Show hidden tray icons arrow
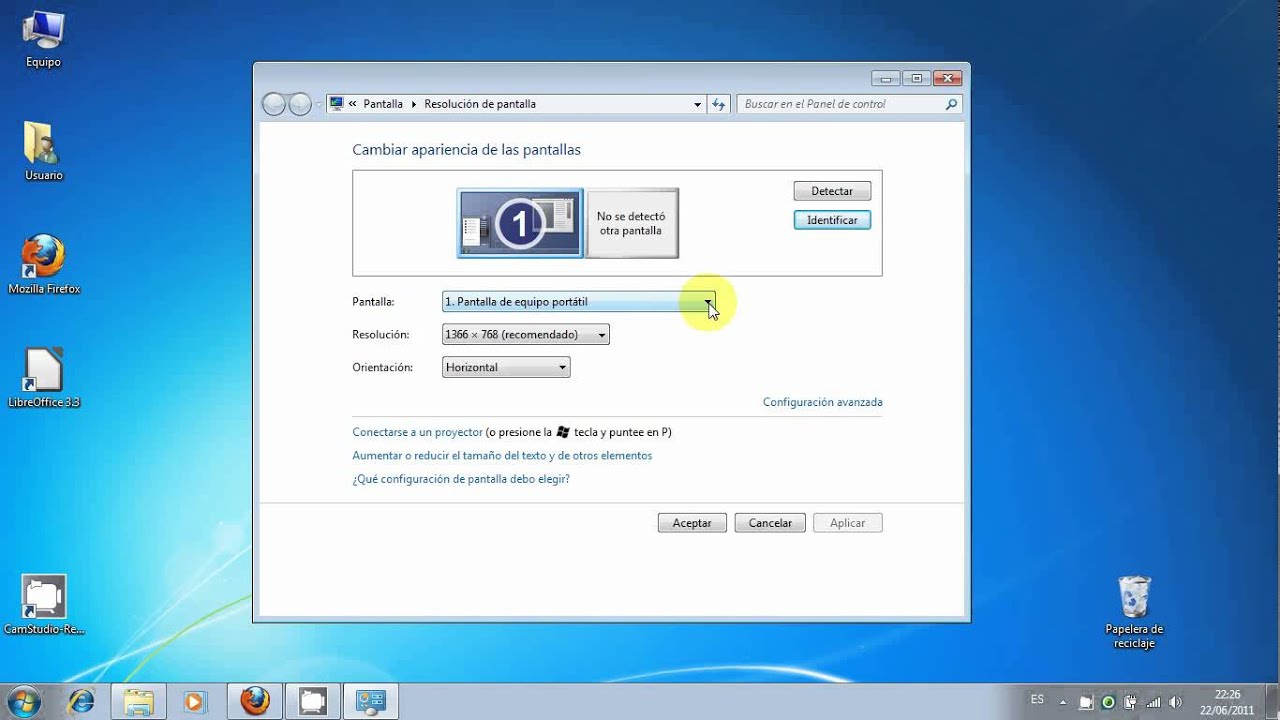Screen dimensions: 1280x720 [1062, 702]
